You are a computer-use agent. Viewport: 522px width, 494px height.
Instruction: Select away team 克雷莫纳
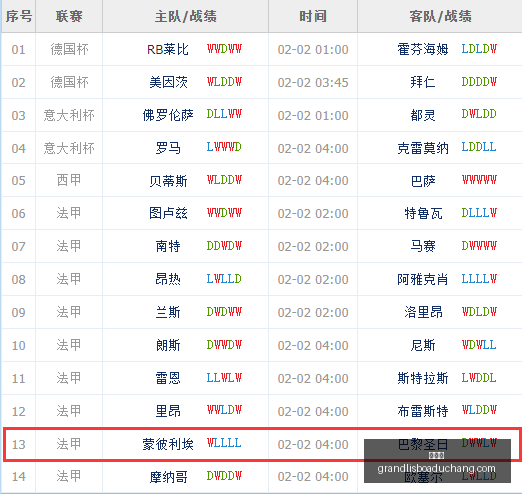coord(423,148)
